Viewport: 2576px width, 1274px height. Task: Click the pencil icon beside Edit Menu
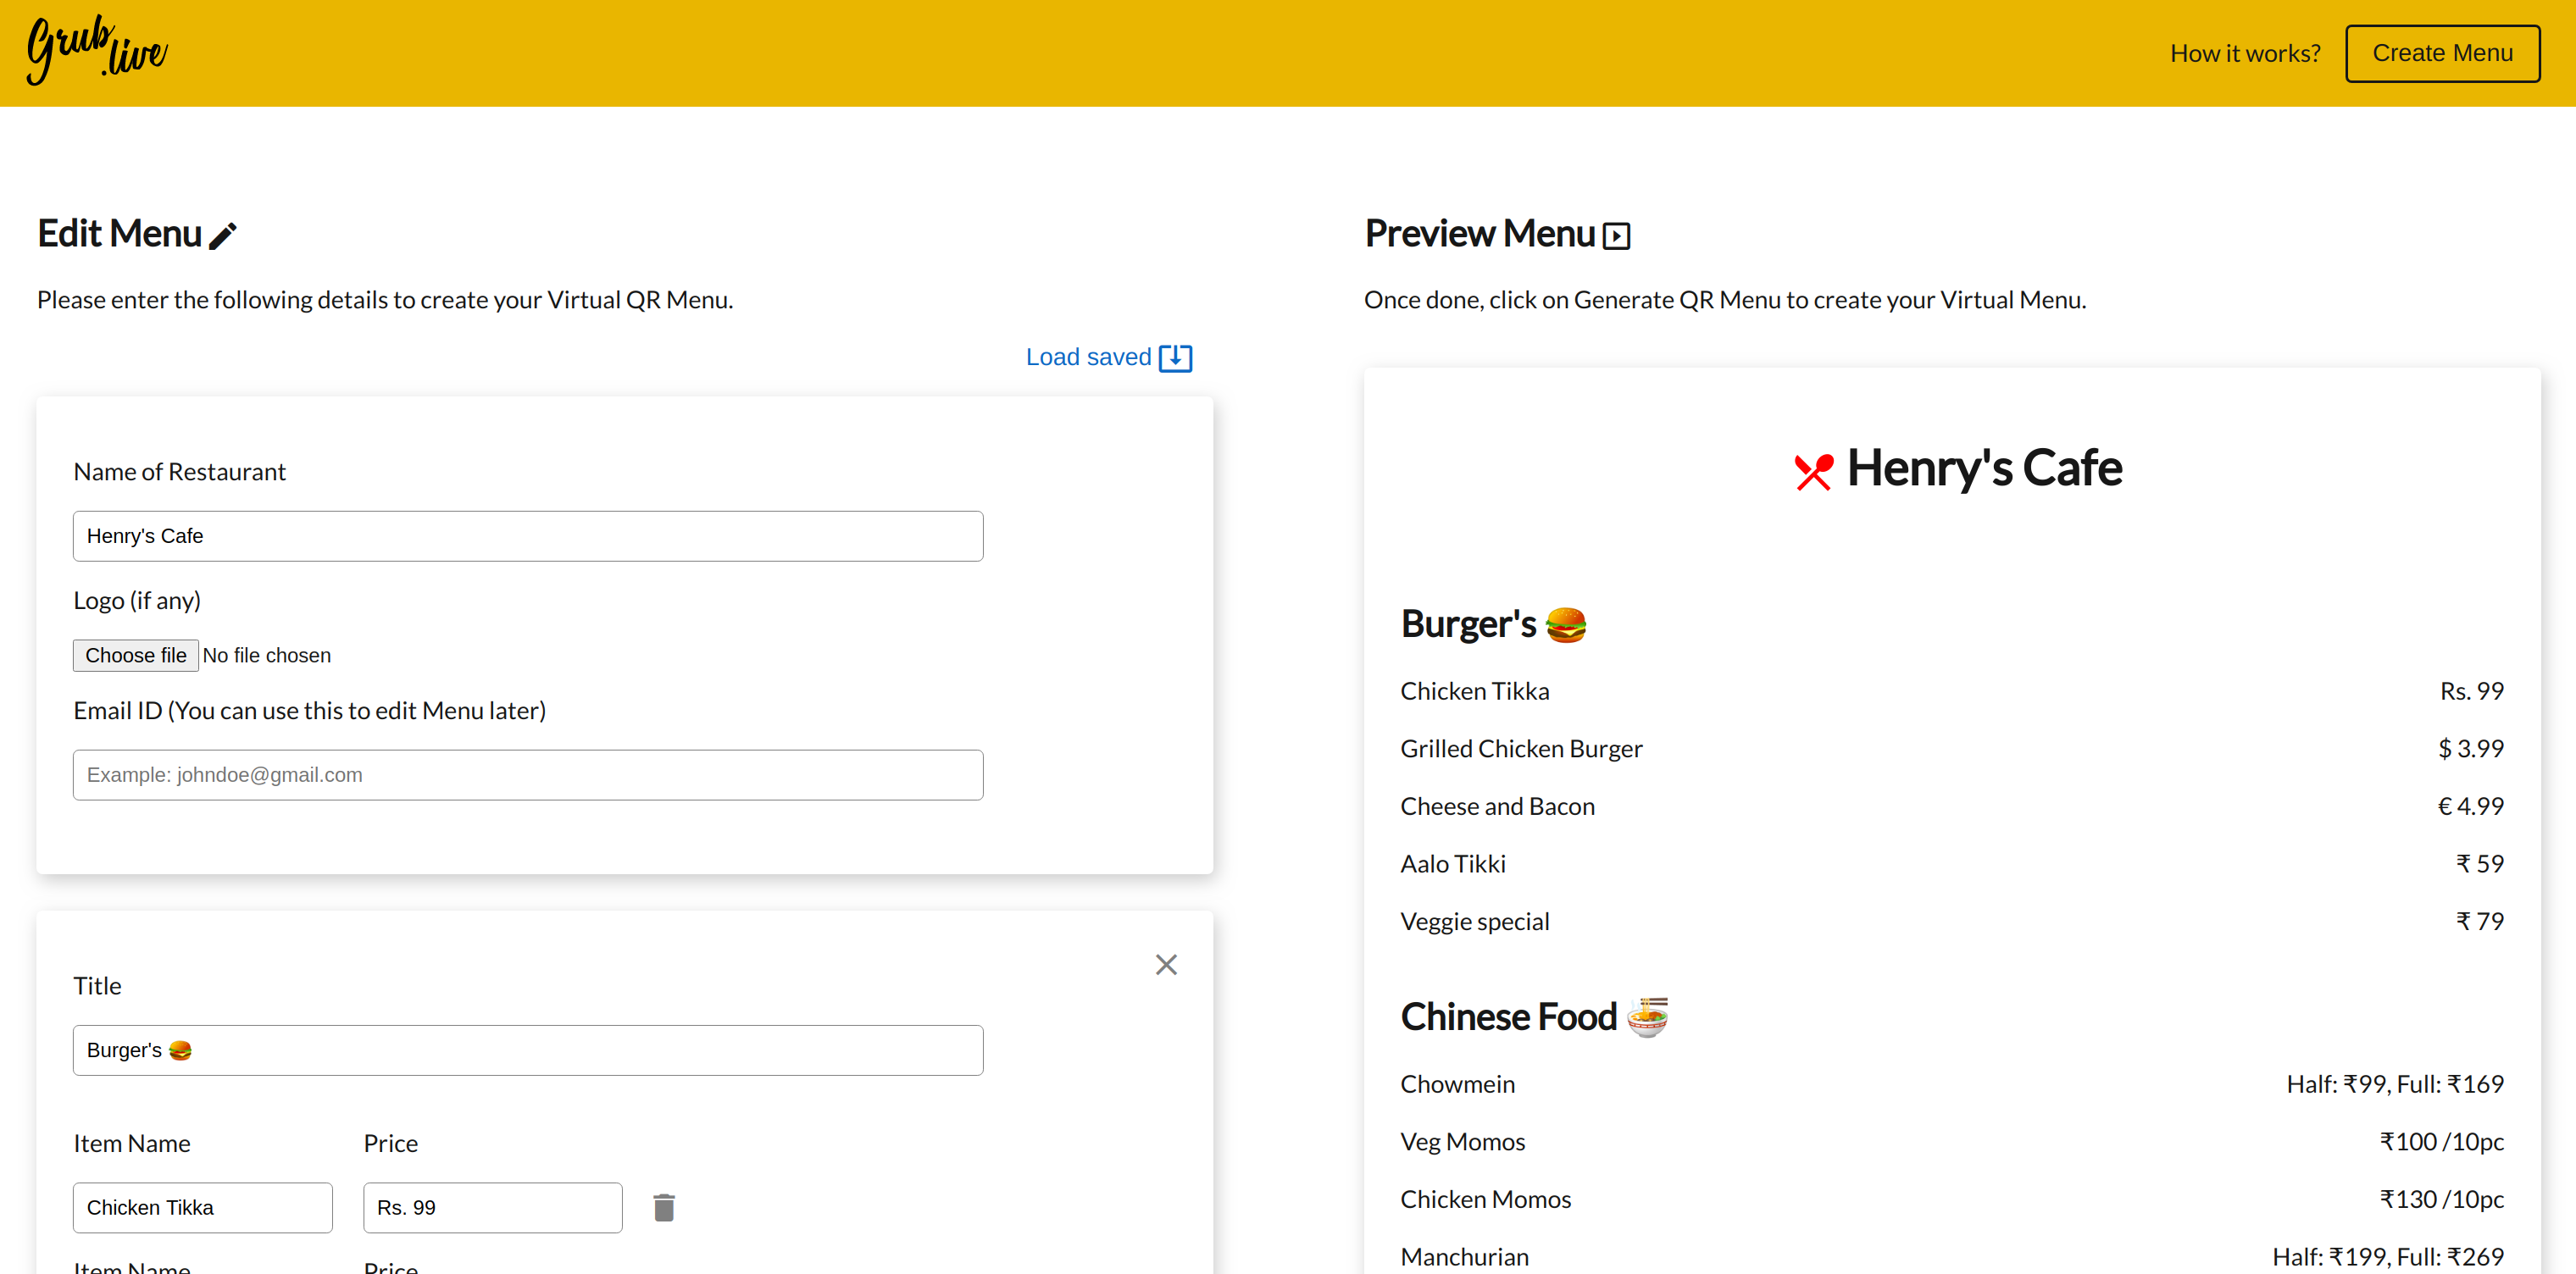pyautogui.click(x=223, y=236)
